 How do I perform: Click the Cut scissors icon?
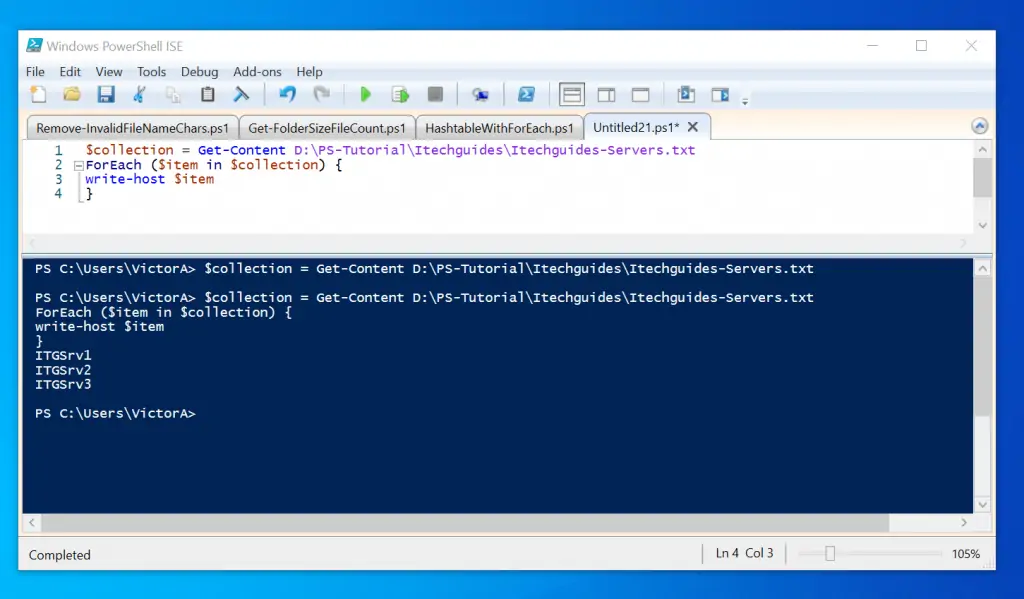tap(140, 95)
